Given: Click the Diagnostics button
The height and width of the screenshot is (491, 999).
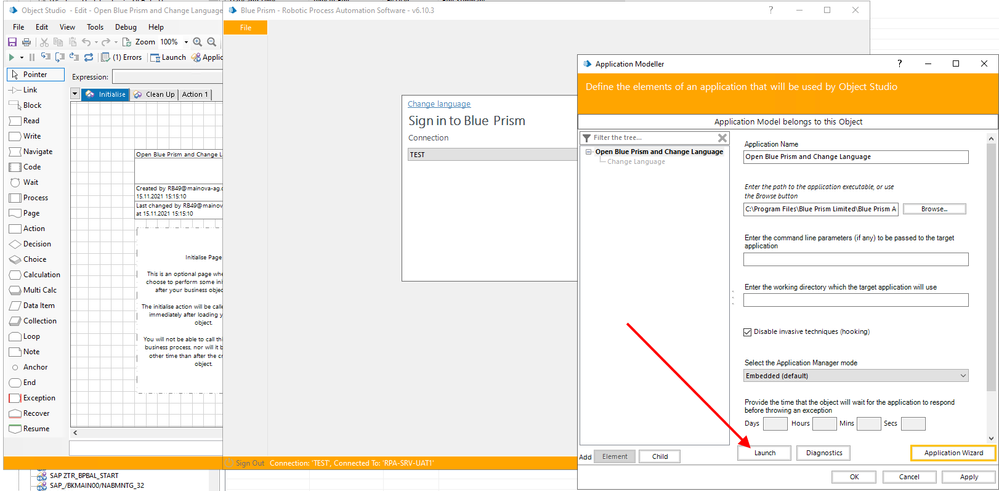Looking at the screenshot, I should [x=824, y=453].
